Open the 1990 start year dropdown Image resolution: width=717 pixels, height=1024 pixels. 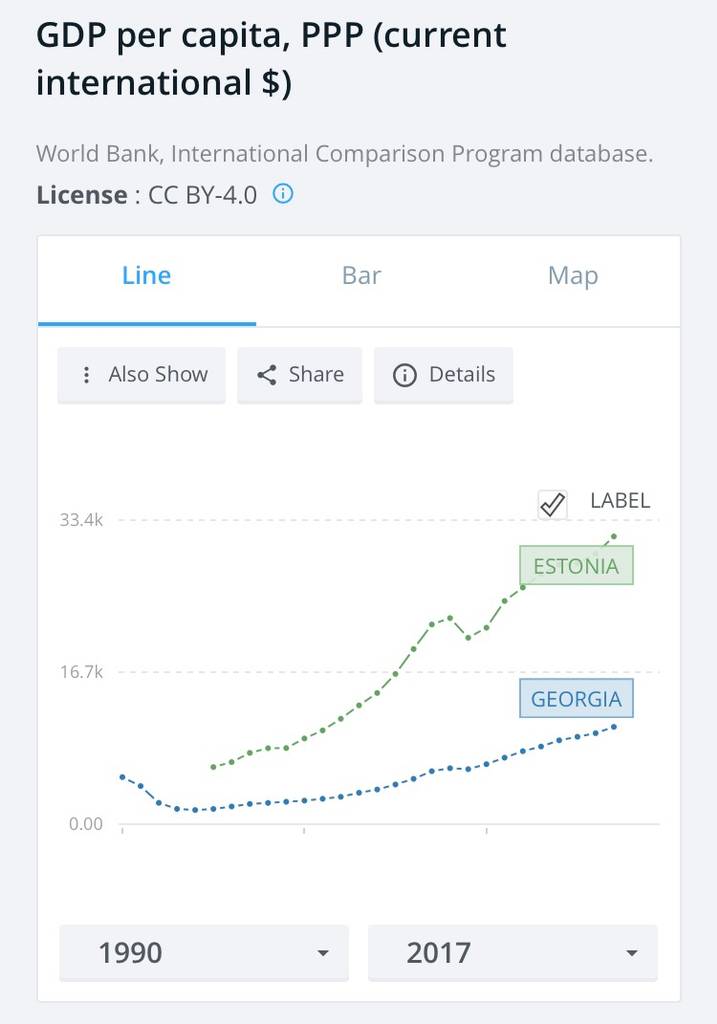click(204, 952)
